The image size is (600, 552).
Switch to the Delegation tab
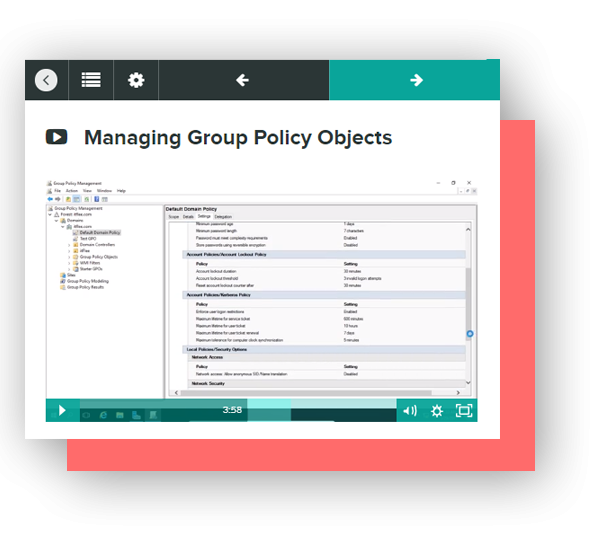point(222,216)
